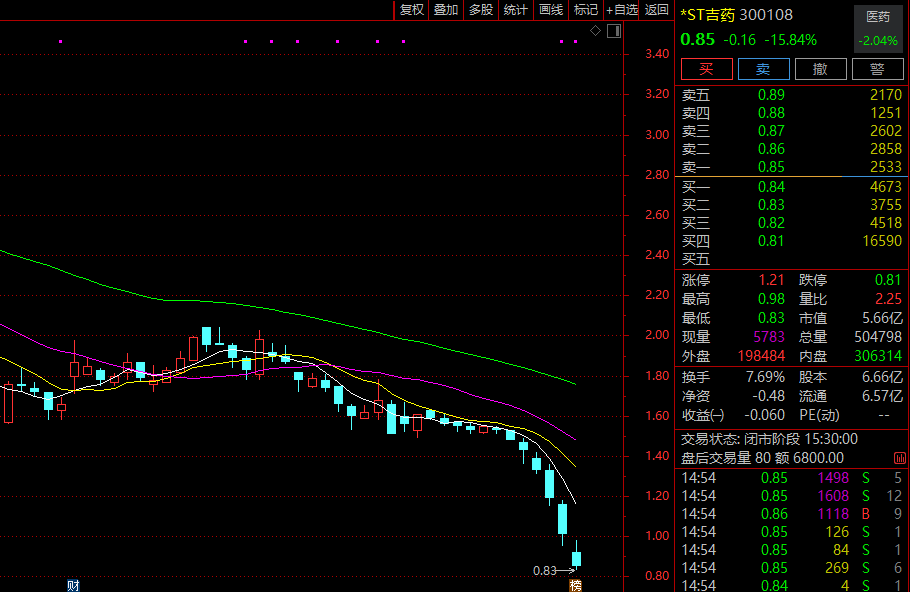Click the 量比 2.25 value

point(888,299)
